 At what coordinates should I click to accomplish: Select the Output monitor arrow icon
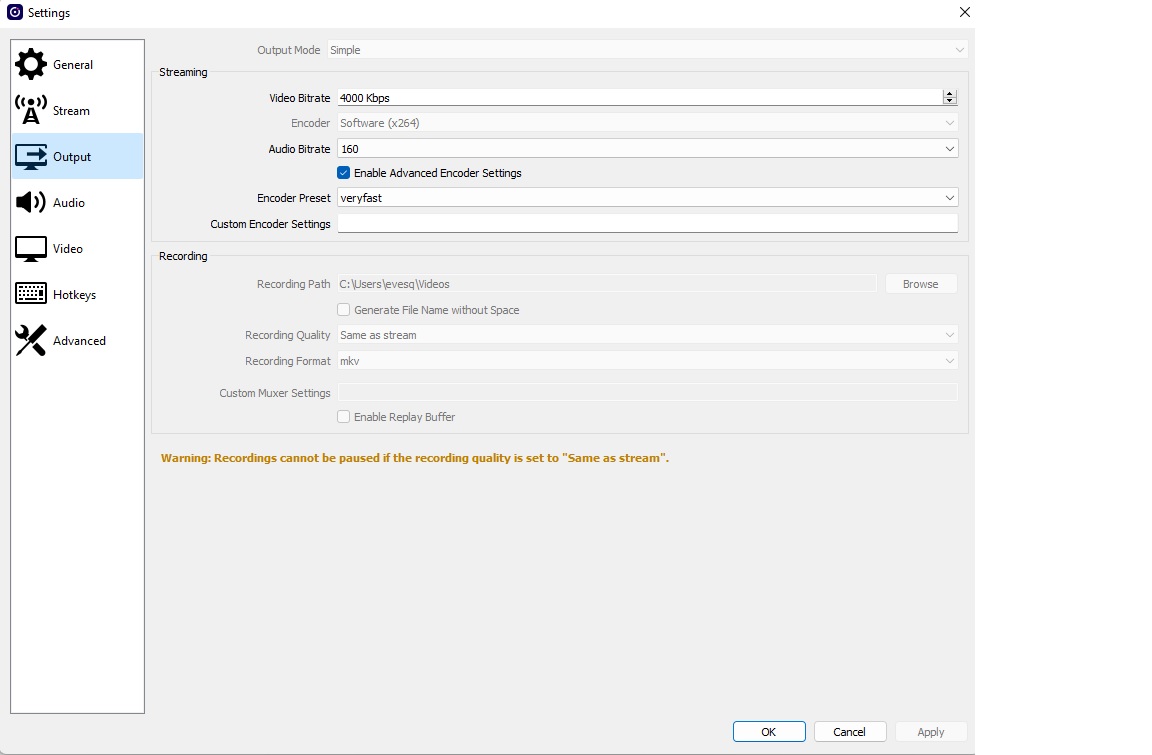pos(31,157)
